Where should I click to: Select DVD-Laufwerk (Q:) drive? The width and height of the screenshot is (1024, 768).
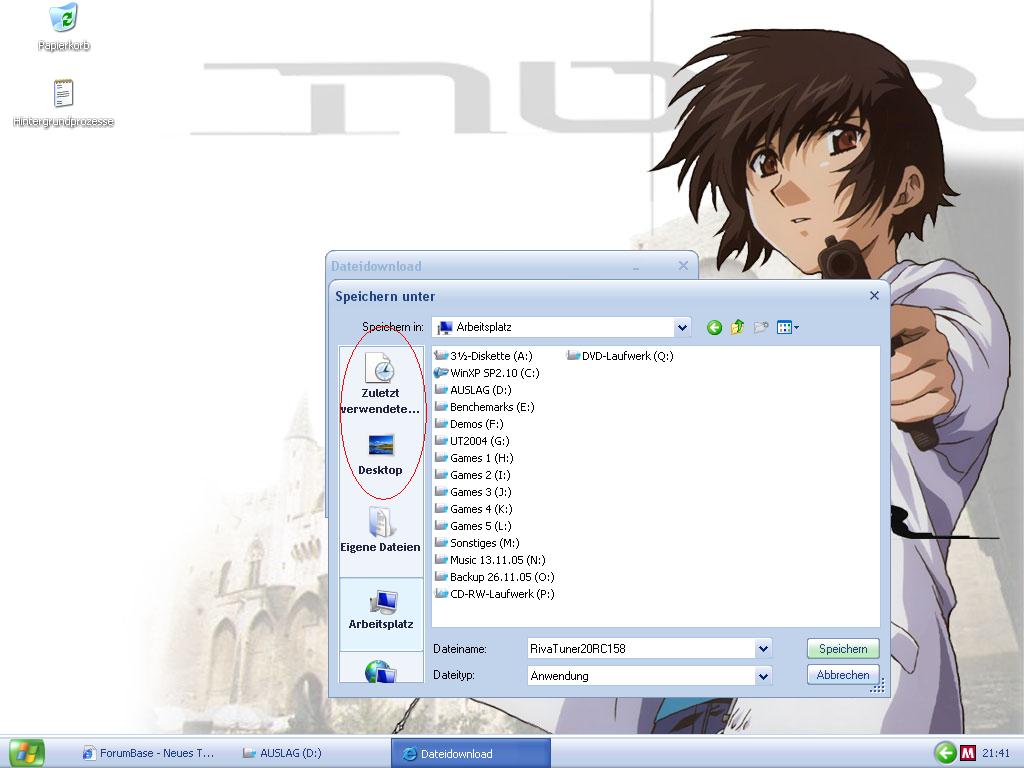[620, 356]
